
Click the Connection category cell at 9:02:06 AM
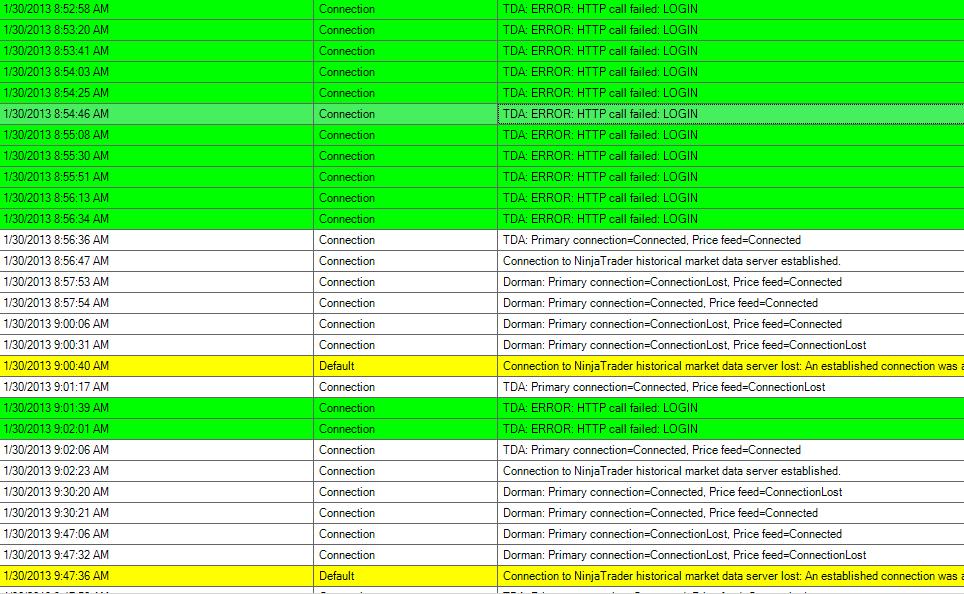pyautogui.click(x=405, y=449)
